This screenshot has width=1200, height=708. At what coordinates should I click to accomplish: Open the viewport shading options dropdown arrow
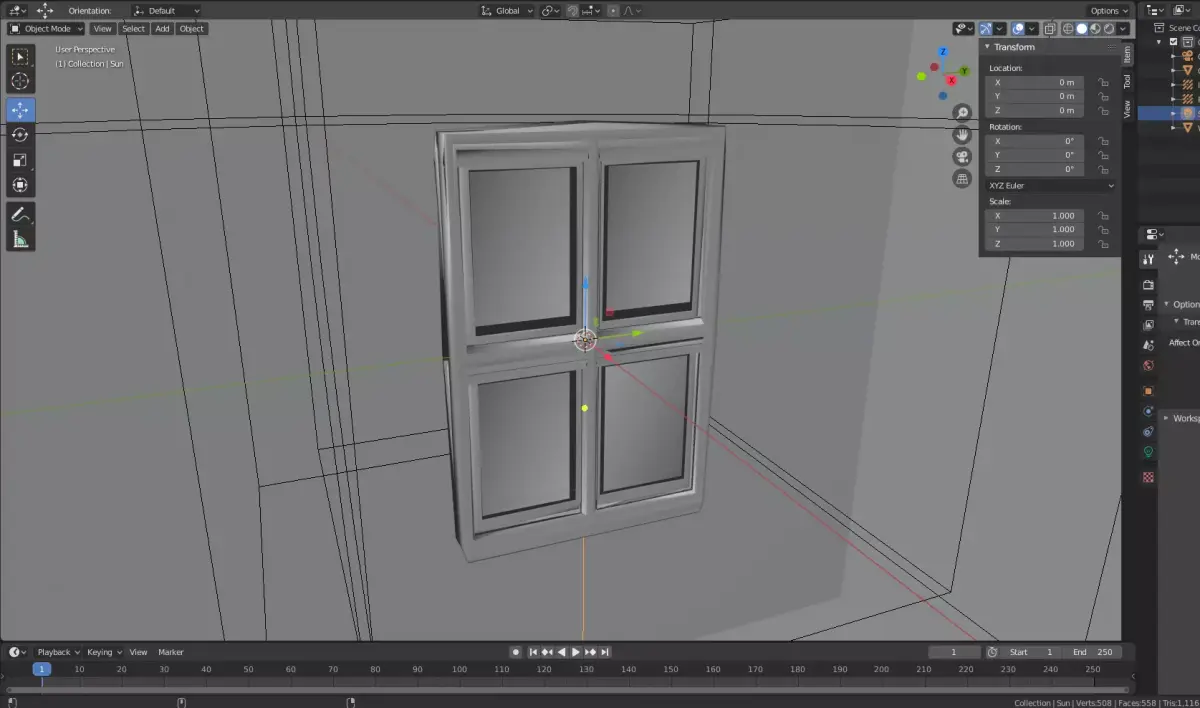click(1123, 29)
